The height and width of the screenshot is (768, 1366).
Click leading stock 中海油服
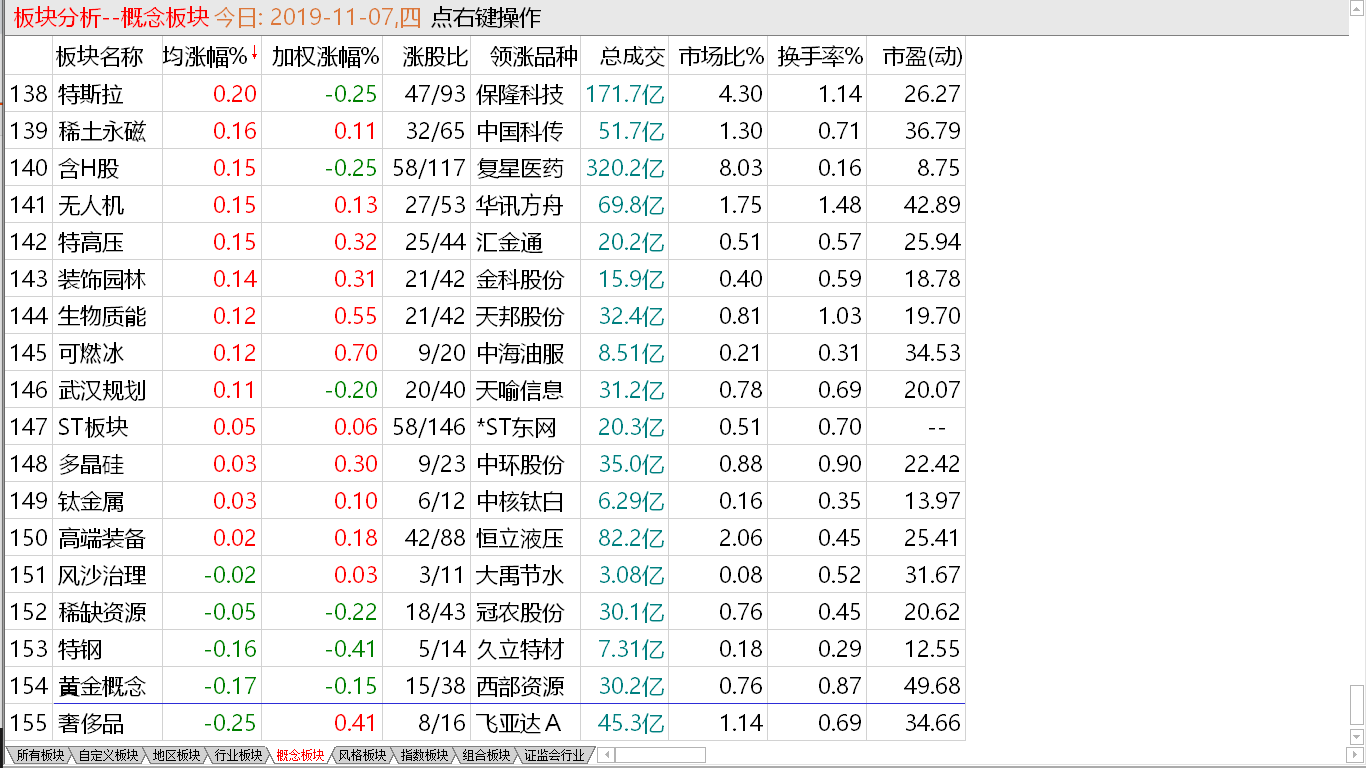coord(520,353)
